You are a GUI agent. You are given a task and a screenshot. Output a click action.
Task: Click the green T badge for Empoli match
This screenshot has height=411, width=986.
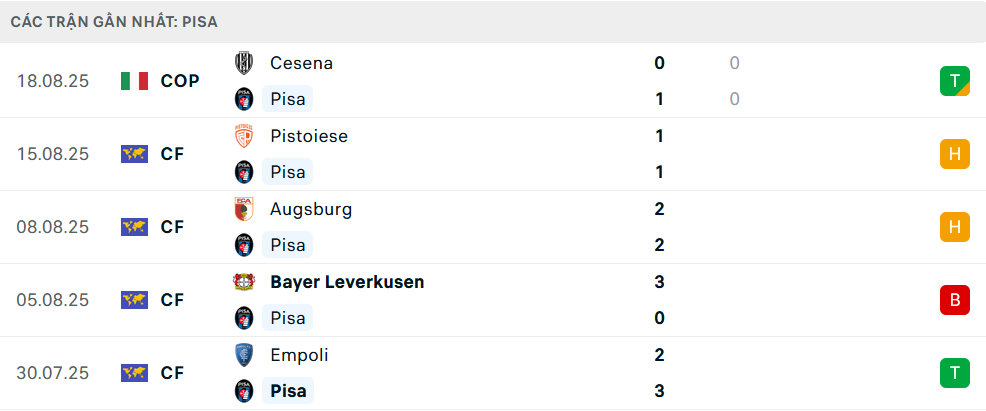click(x=954, y=373)
